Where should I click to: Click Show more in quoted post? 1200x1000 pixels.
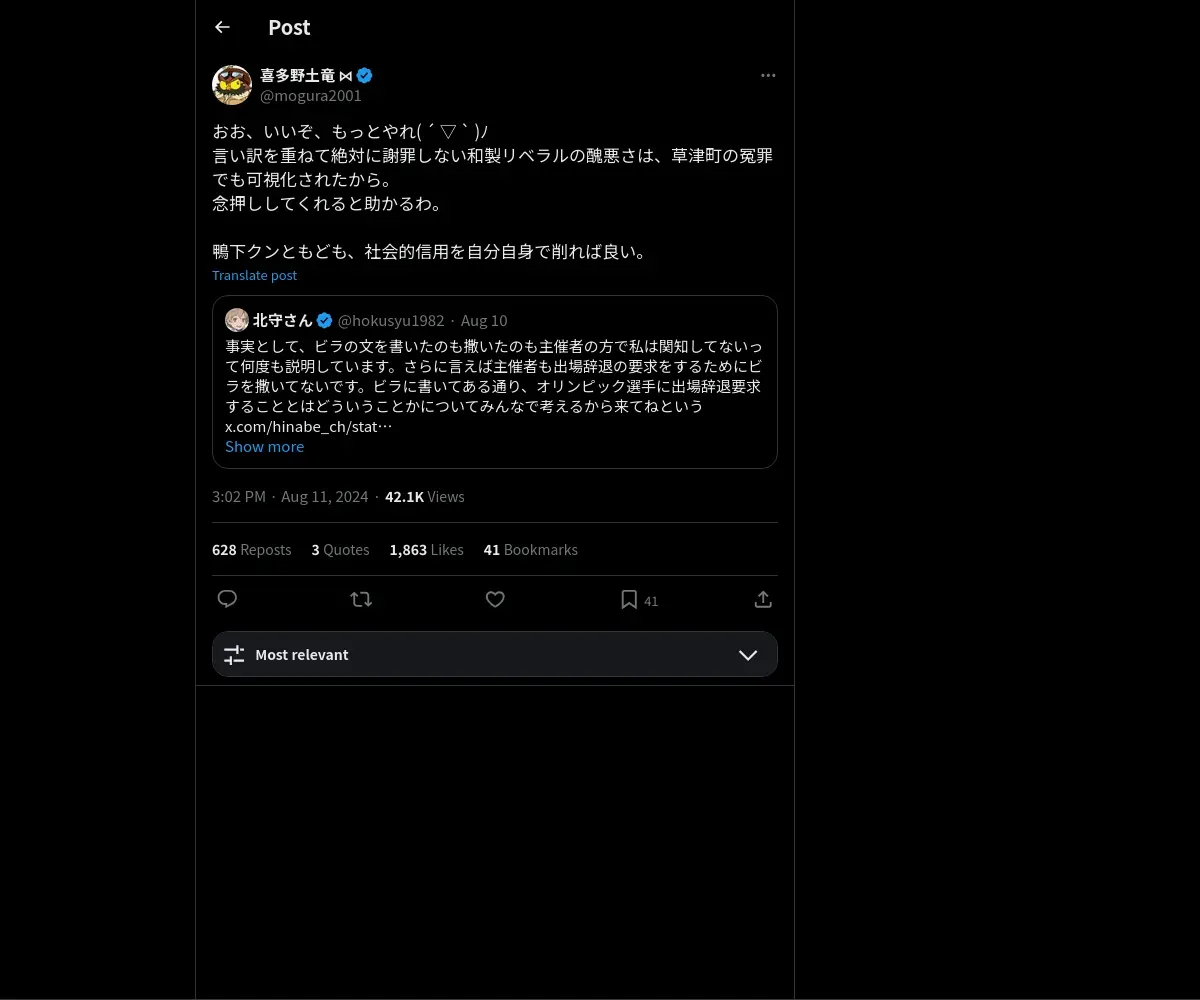pos(264,446)
